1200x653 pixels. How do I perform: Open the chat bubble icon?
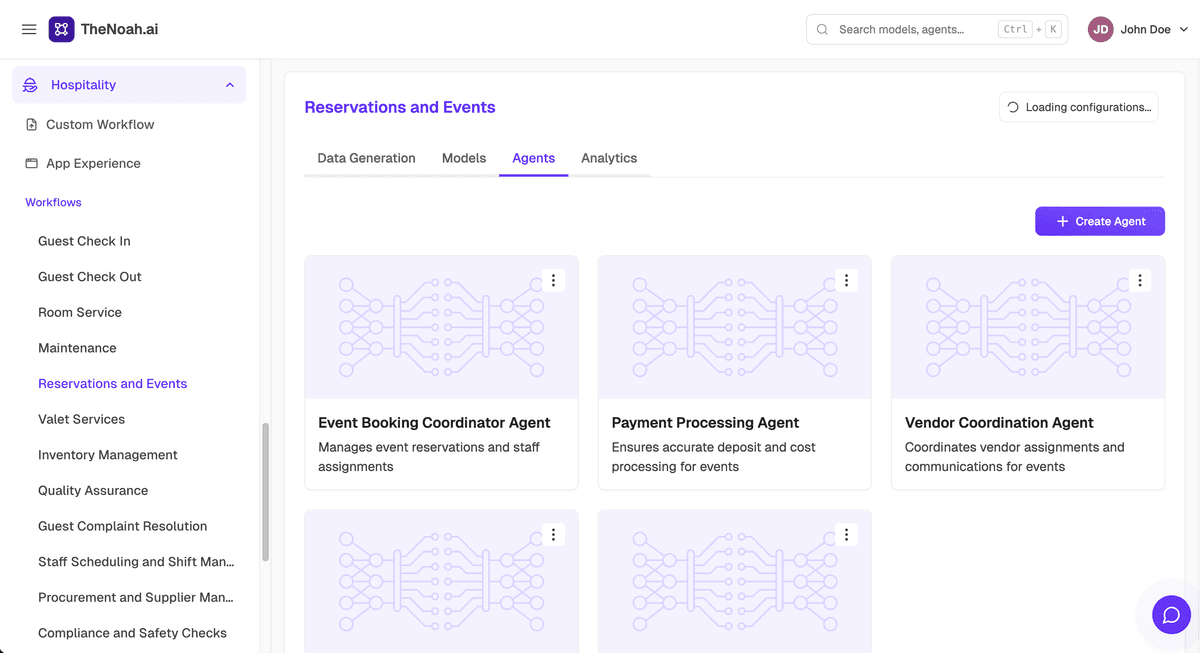pyautogui.click(x=1171, y=614)
